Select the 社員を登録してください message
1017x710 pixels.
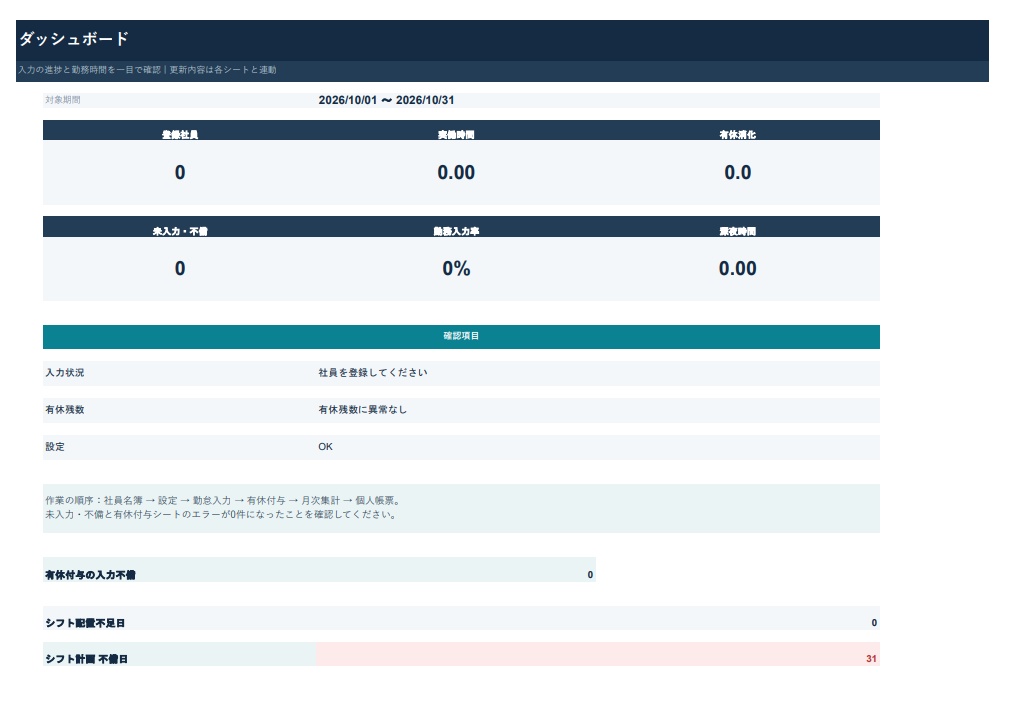[x=373, y=373]
